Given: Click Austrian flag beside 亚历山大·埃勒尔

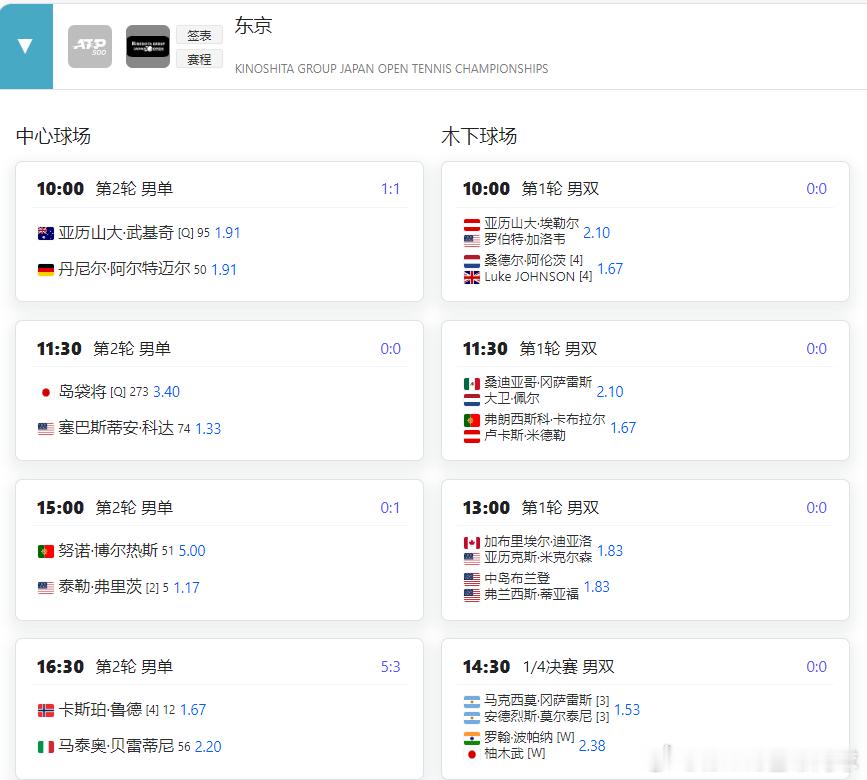Looking at the screenshot, I should [x=472, y=224].
